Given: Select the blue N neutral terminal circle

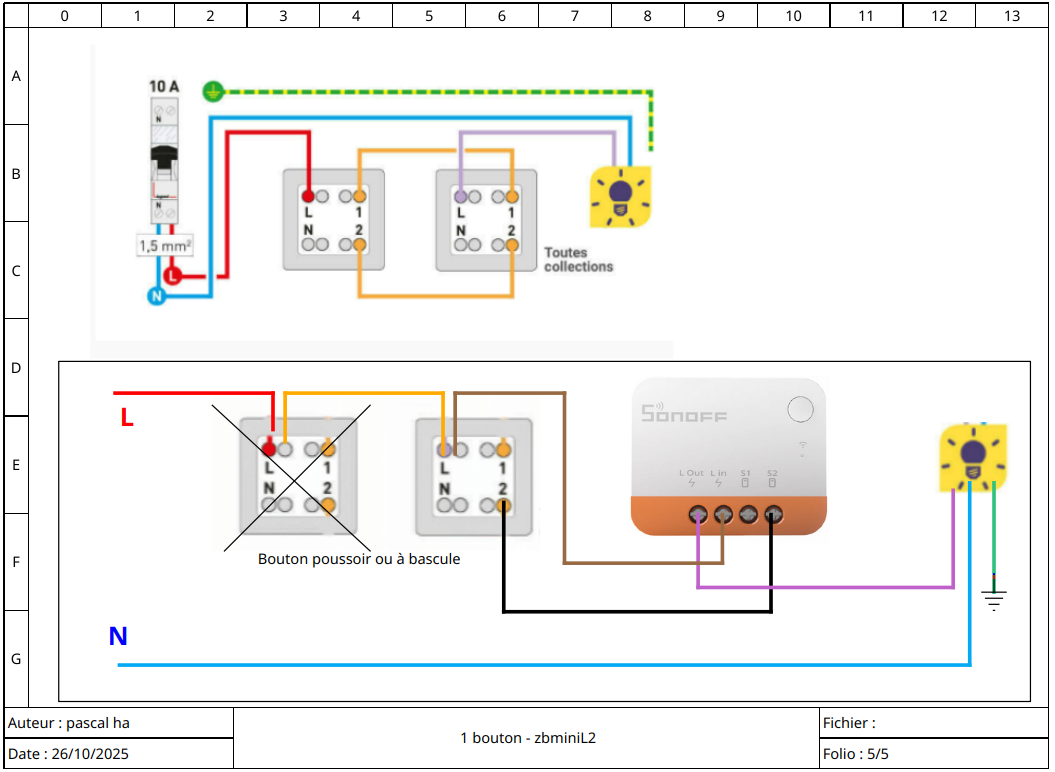Looking at the screenshot, I should point(157,295).
